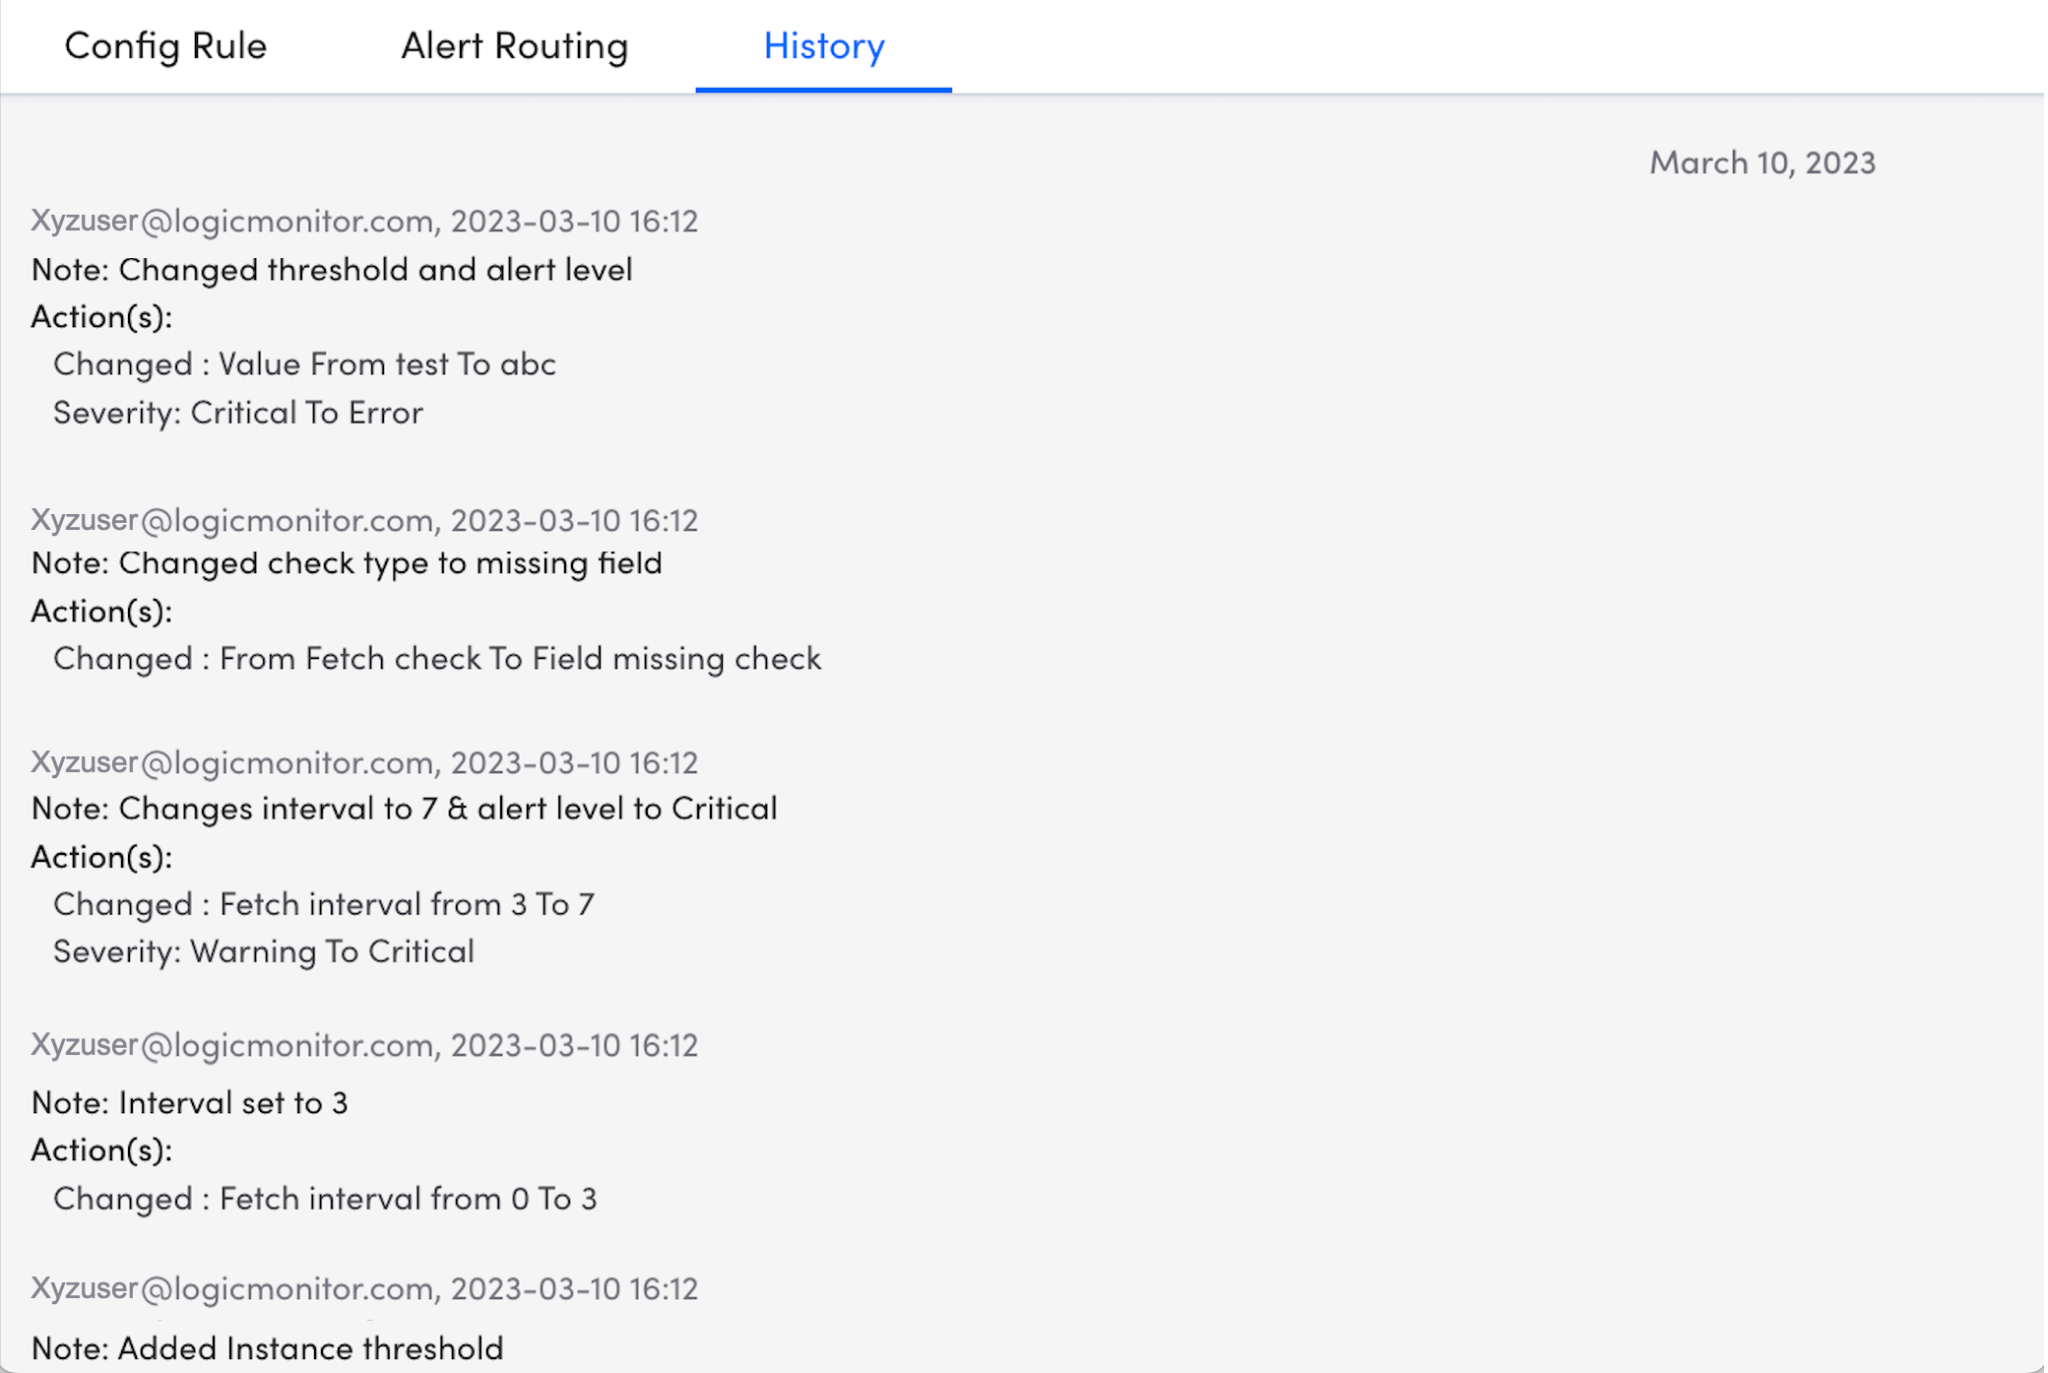Click the user timestamp above "Added Instance threshold"

coord(364,1288)
